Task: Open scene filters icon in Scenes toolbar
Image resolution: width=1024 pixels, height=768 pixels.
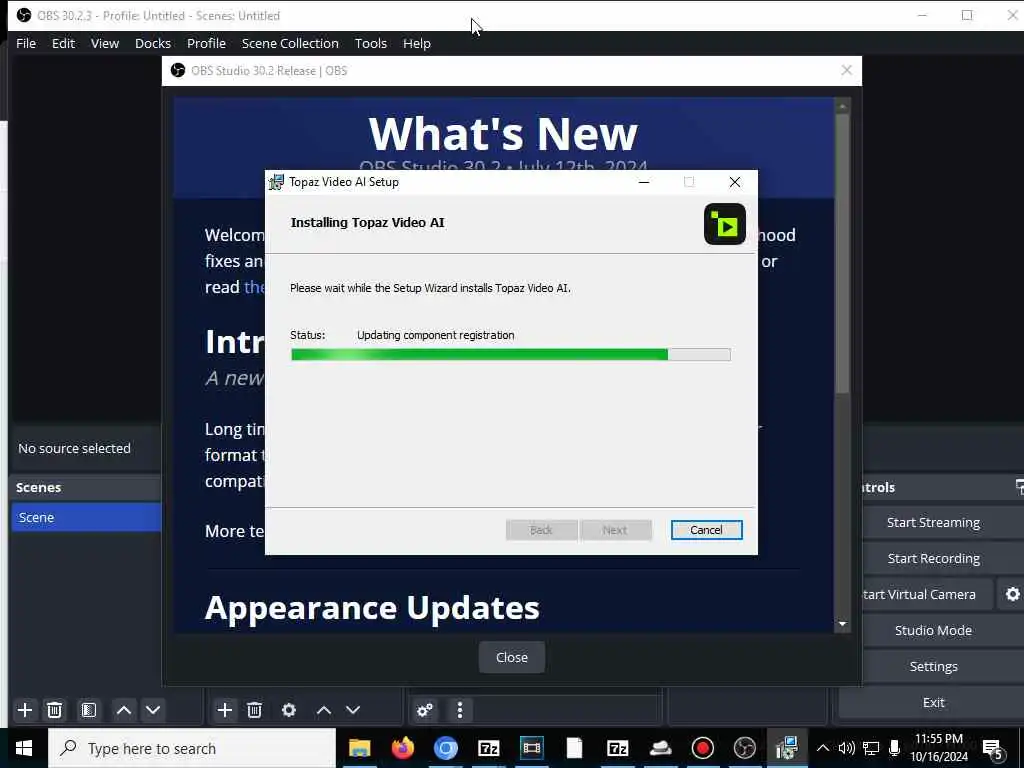Action: (89, 710)
